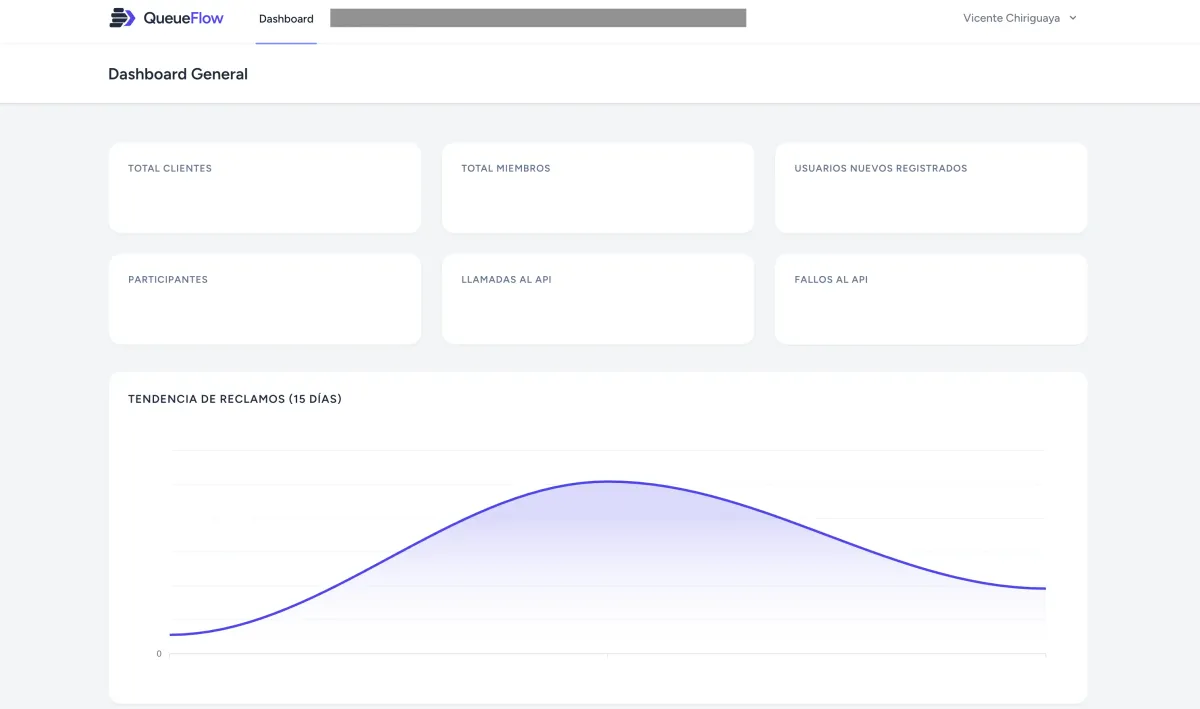The image size is (1200, 709).
Task: Open the Dashboard tab
Action: pyautogui.click(x=286, y=19)
